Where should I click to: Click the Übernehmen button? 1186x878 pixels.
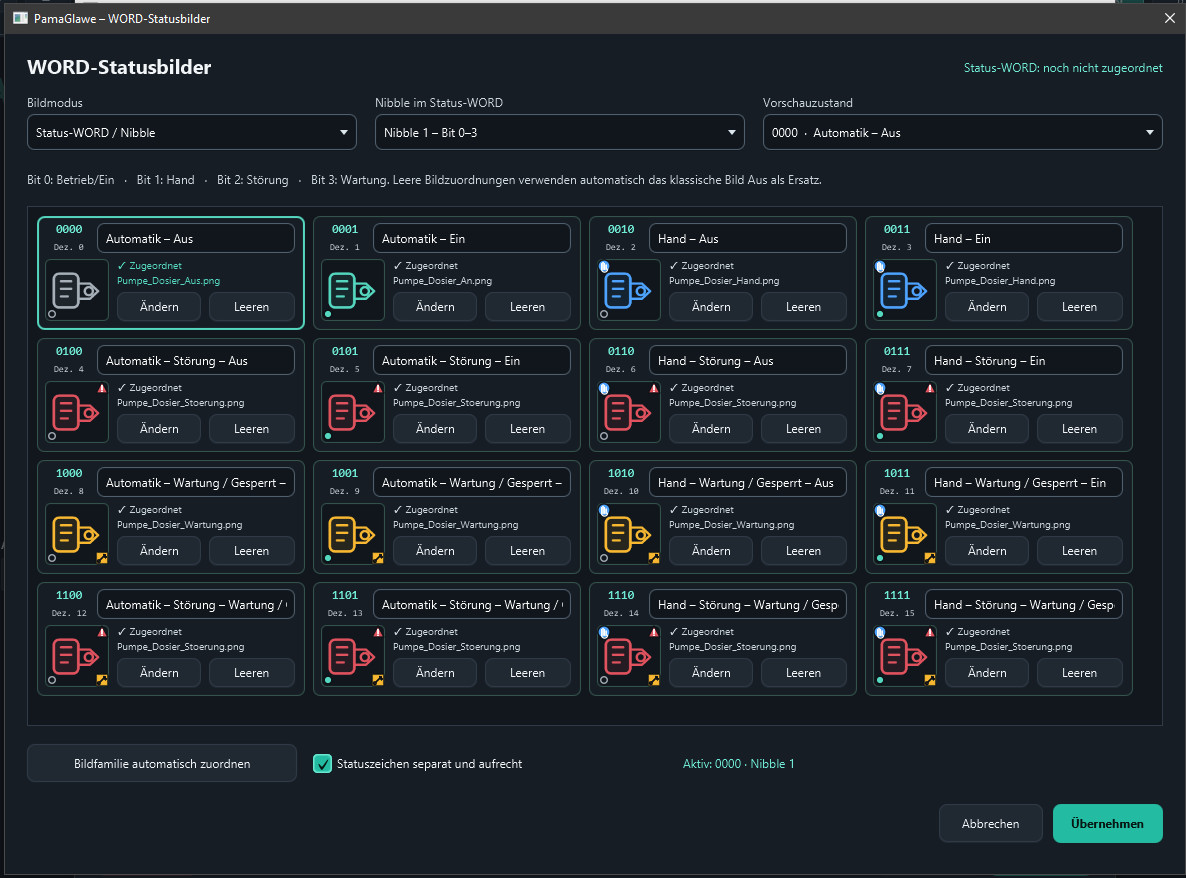[x=1107, y=824]
